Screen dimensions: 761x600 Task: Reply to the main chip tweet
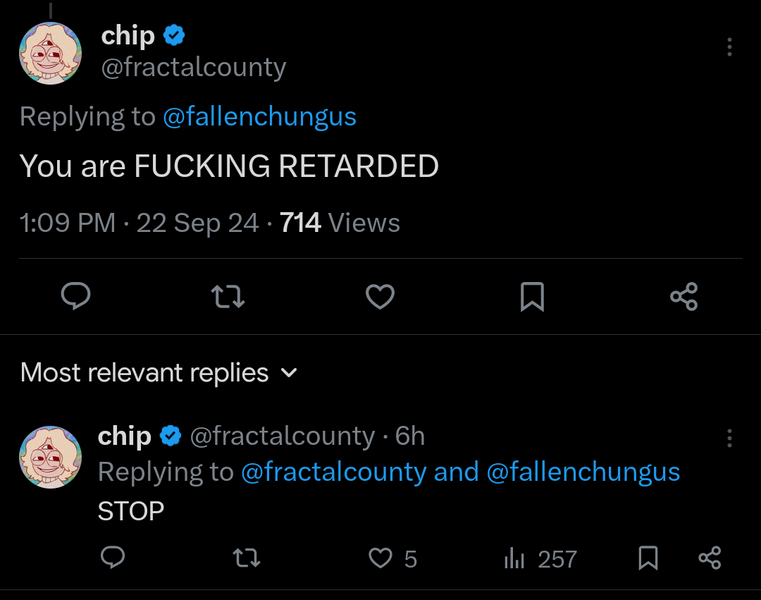point(76,296)
